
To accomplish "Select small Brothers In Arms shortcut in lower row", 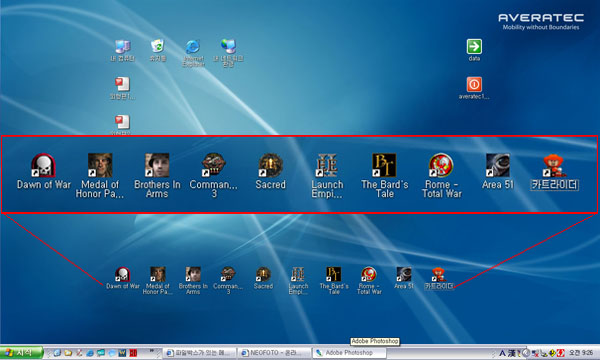I will [x=193, y=280].
